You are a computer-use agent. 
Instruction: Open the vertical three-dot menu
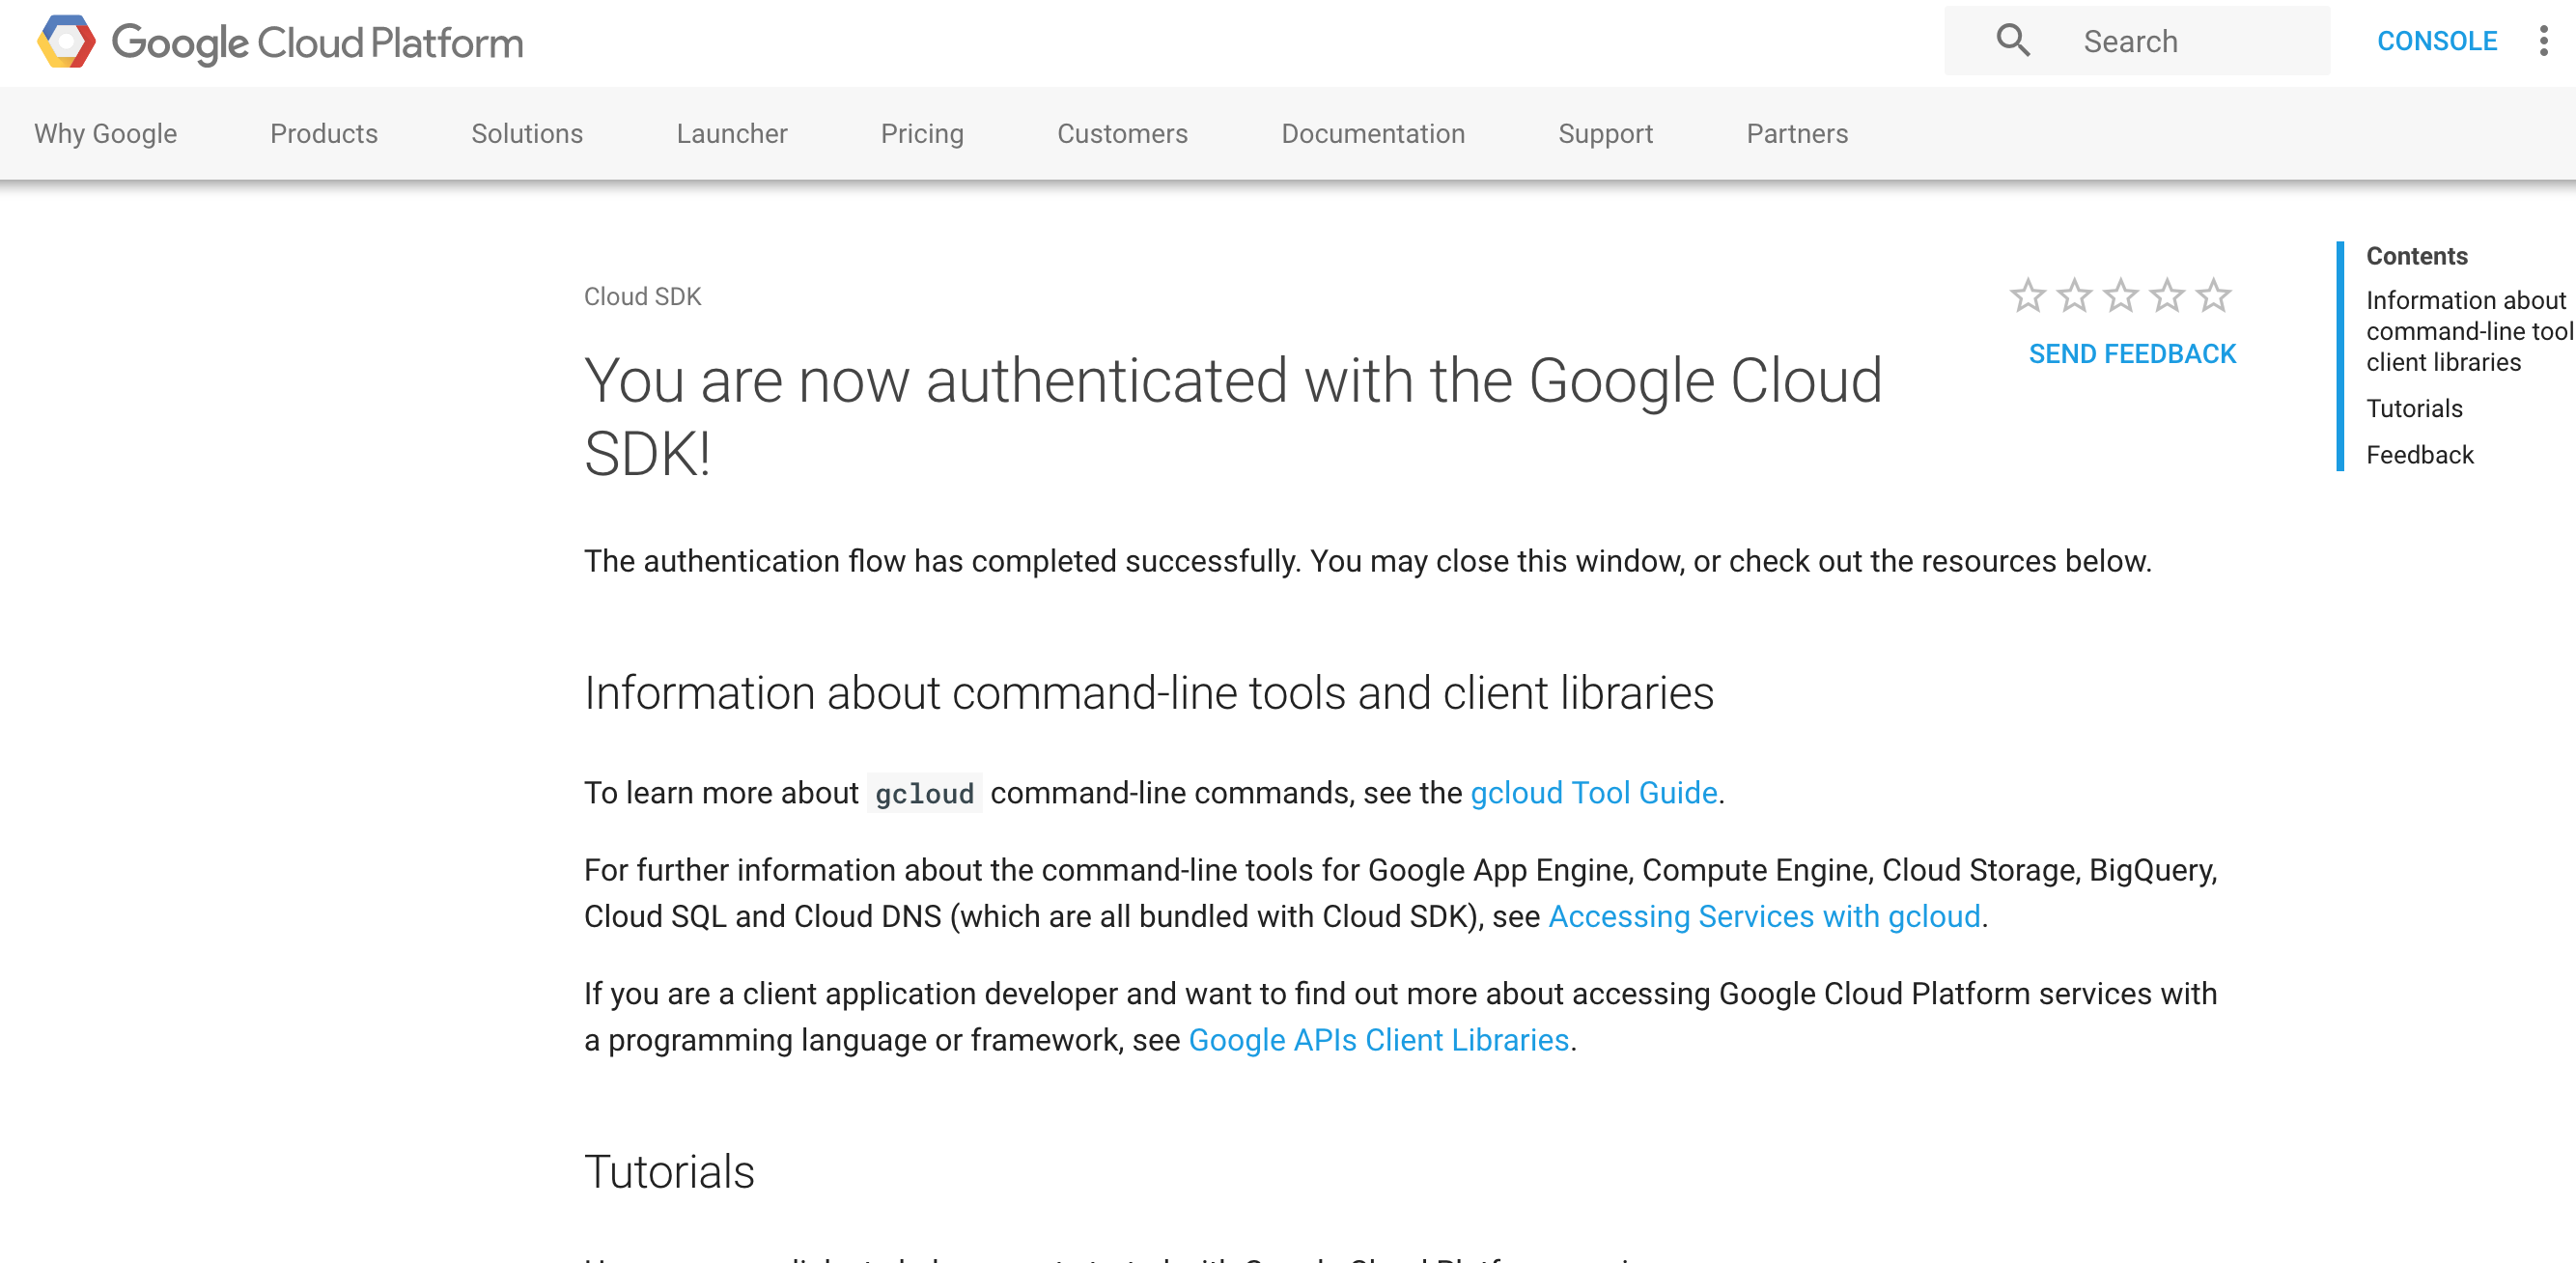coord(2543,41)
